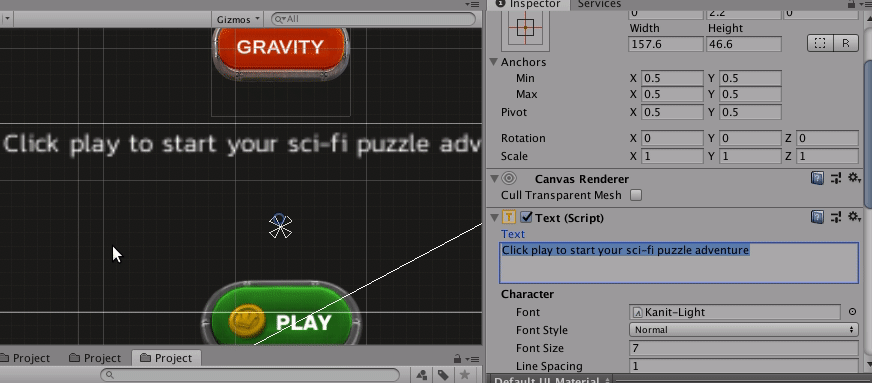The height and width of the screenshot is (383, 872).
Task: Click the gold coin on PLAY button
Action: point(246,321)
